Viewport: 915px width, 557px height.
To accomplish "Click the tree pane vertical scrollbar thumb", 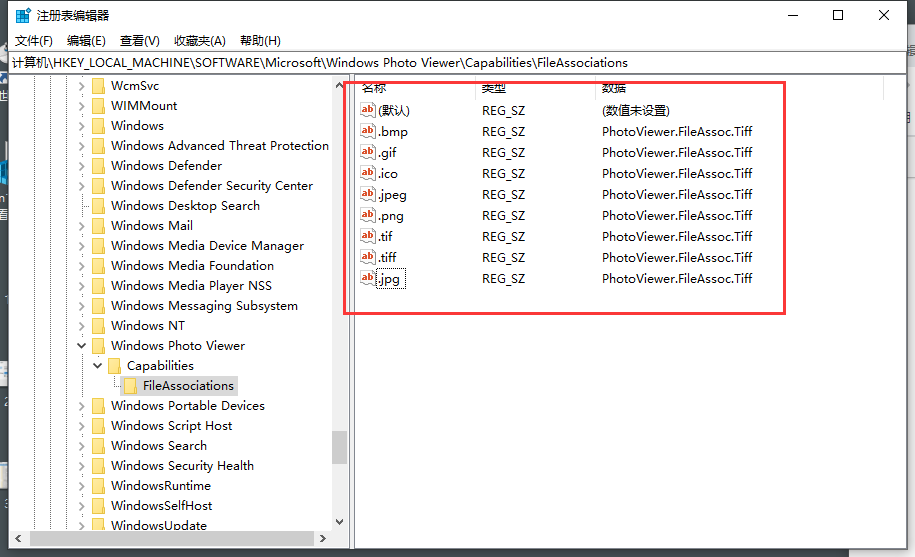I will click(x=340, y=447).
